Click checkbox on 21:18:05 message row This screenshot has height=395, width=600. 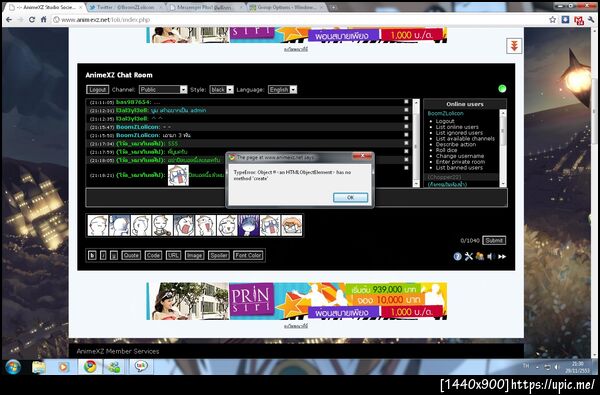(x=406, y=160)
